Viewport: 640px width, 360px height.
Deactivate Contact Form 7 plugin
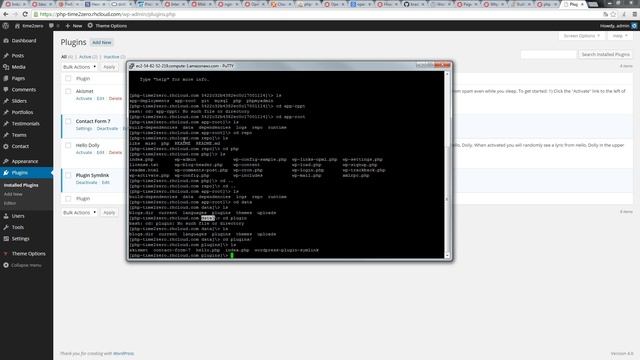click(x=107, y=129)
